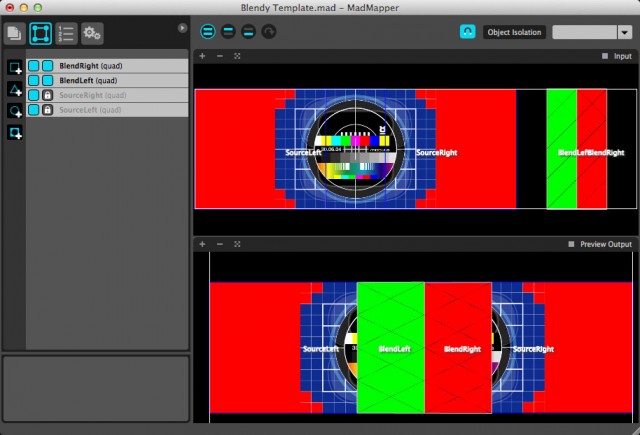Image resolution: width=640 pixels, height=435 pixels.
Task: Unlock the SourceRight quad layer
Action: coord(47,94)
